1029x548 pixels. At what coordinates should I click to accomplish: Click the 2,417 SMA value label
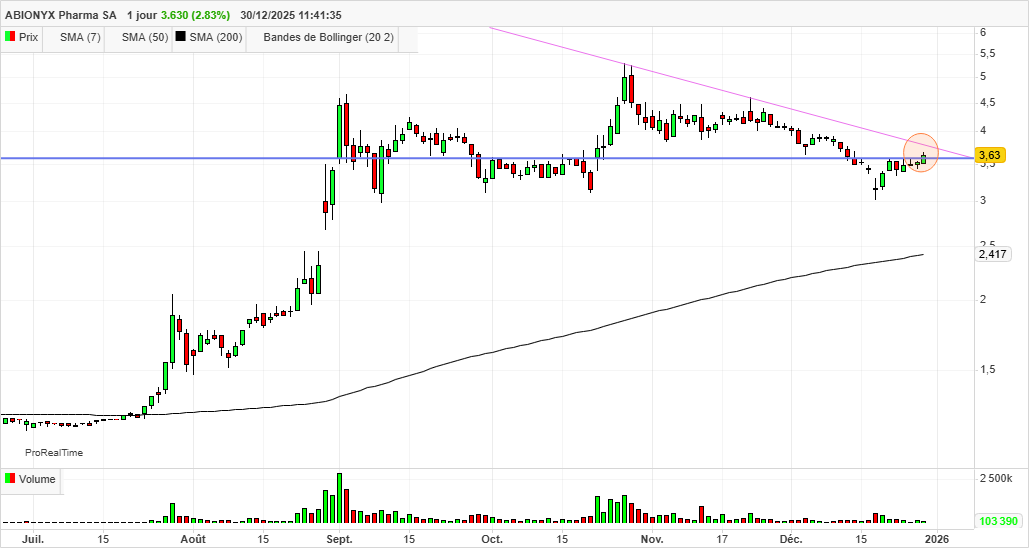pos(992,254)
